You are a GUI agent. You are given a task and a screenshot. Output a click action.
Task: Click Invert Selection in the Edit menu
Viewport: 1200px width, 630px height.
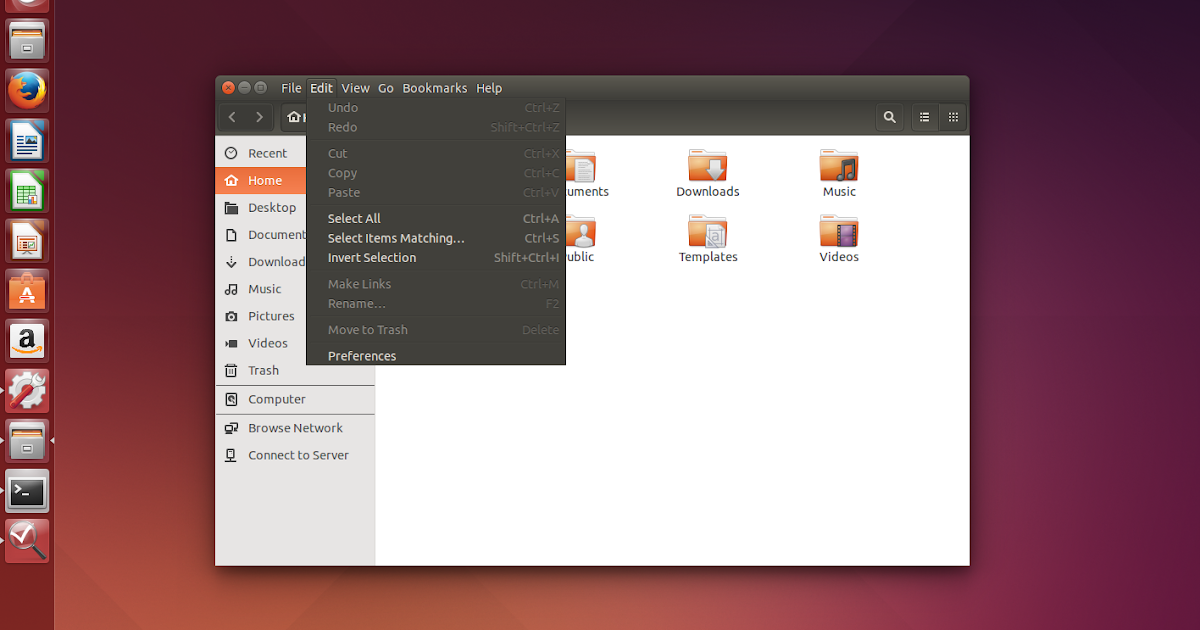coord(371,257)
